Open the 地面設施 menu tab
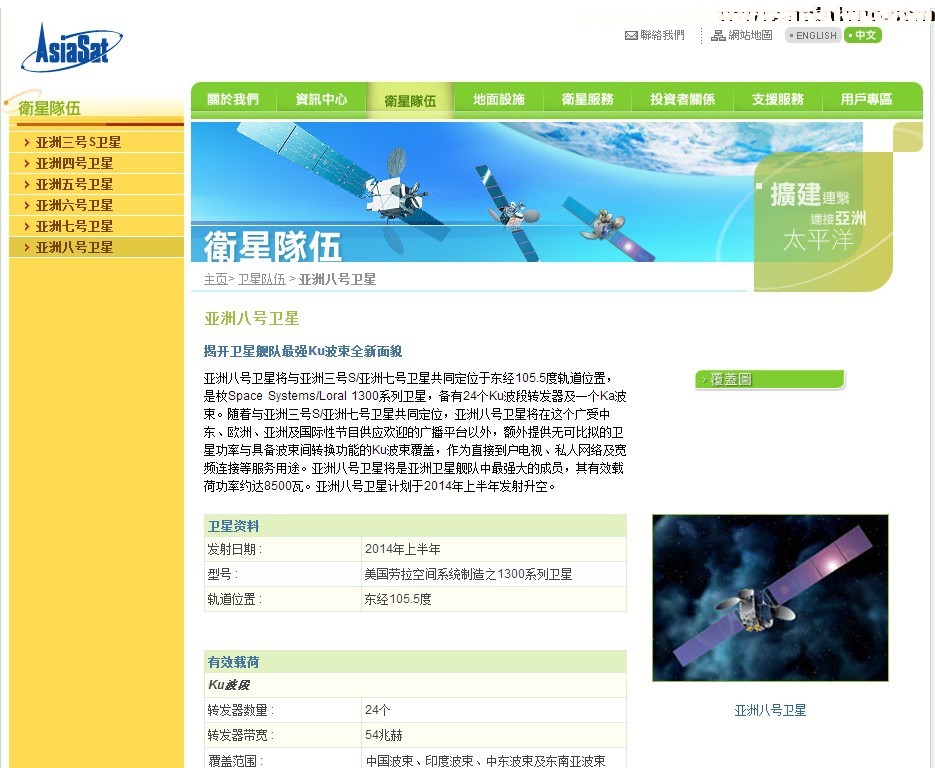Viewport: 935px width, 768px height. (499, 100)
